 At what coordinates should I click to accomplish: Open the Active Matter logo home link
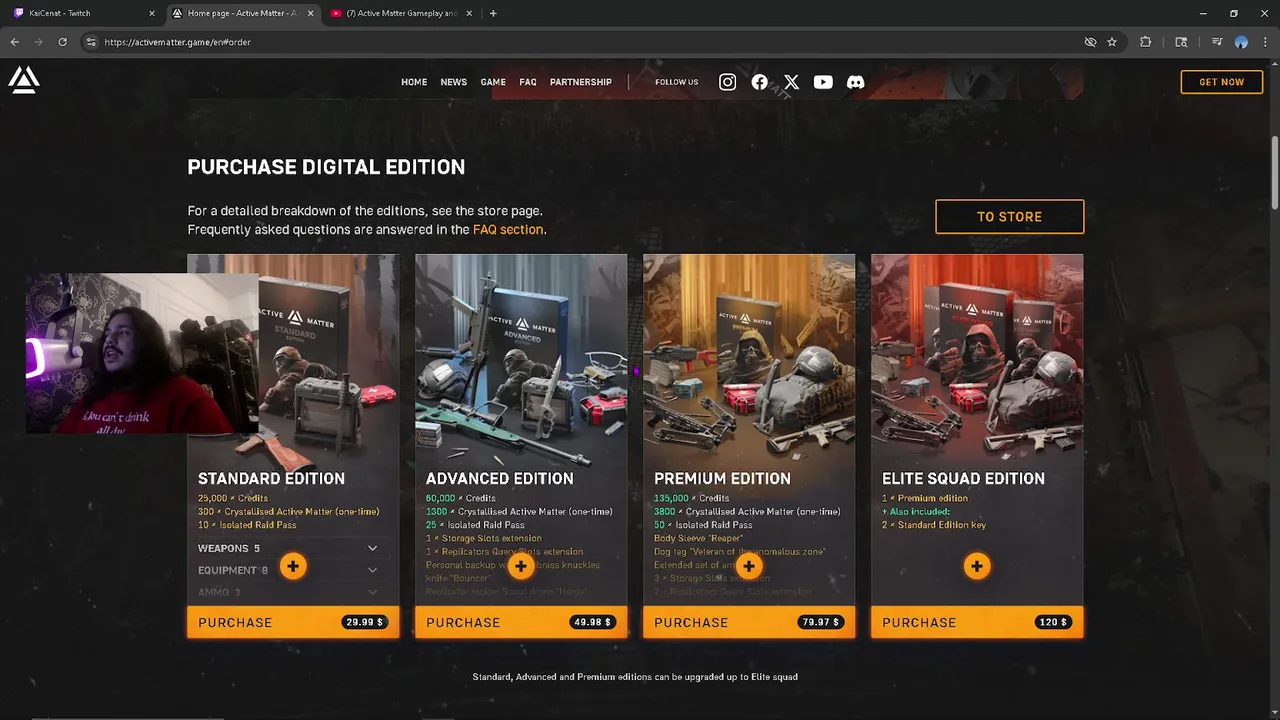(x=24, y=80)
